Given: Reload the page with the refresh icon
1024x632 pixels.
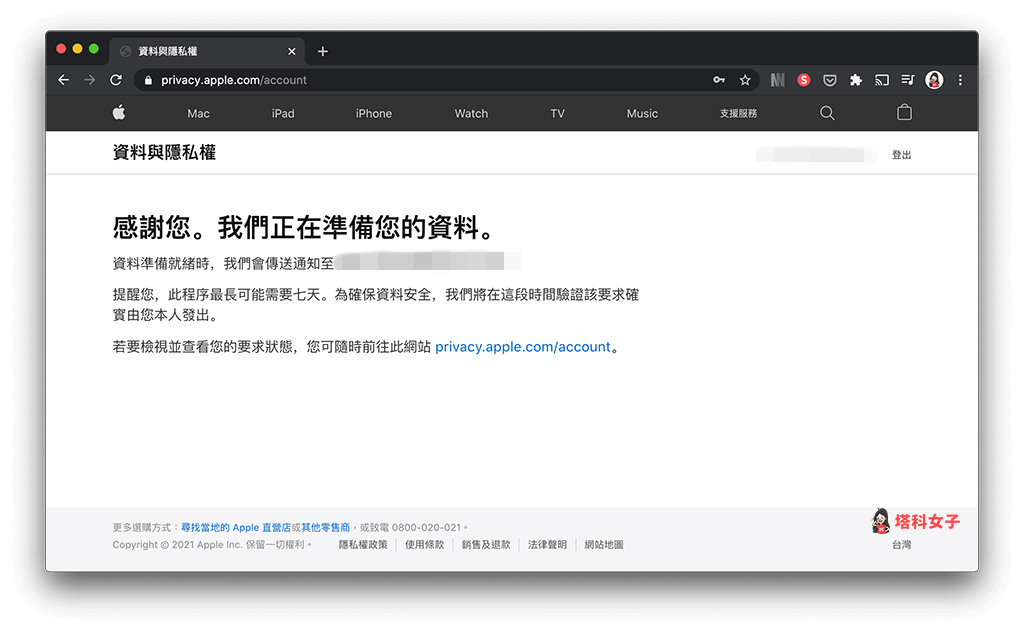Looking at the screenshot, I should pyautogui.click(x=116, y=80).
